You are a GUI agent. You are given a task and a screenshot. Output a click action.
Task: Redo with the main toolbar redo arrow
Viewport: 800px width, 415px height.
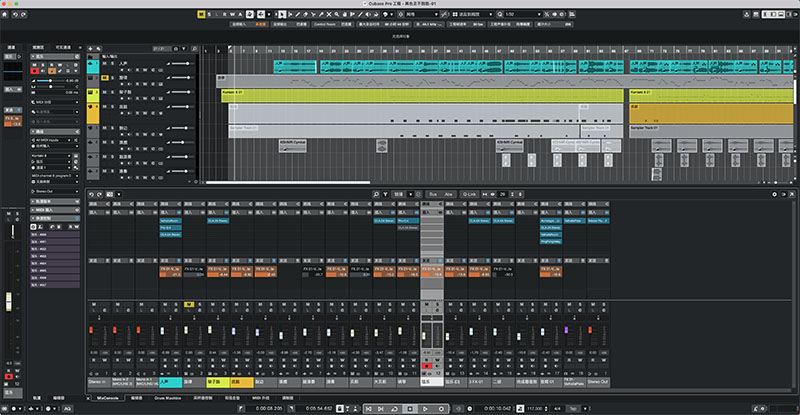(x=23, y=14)
